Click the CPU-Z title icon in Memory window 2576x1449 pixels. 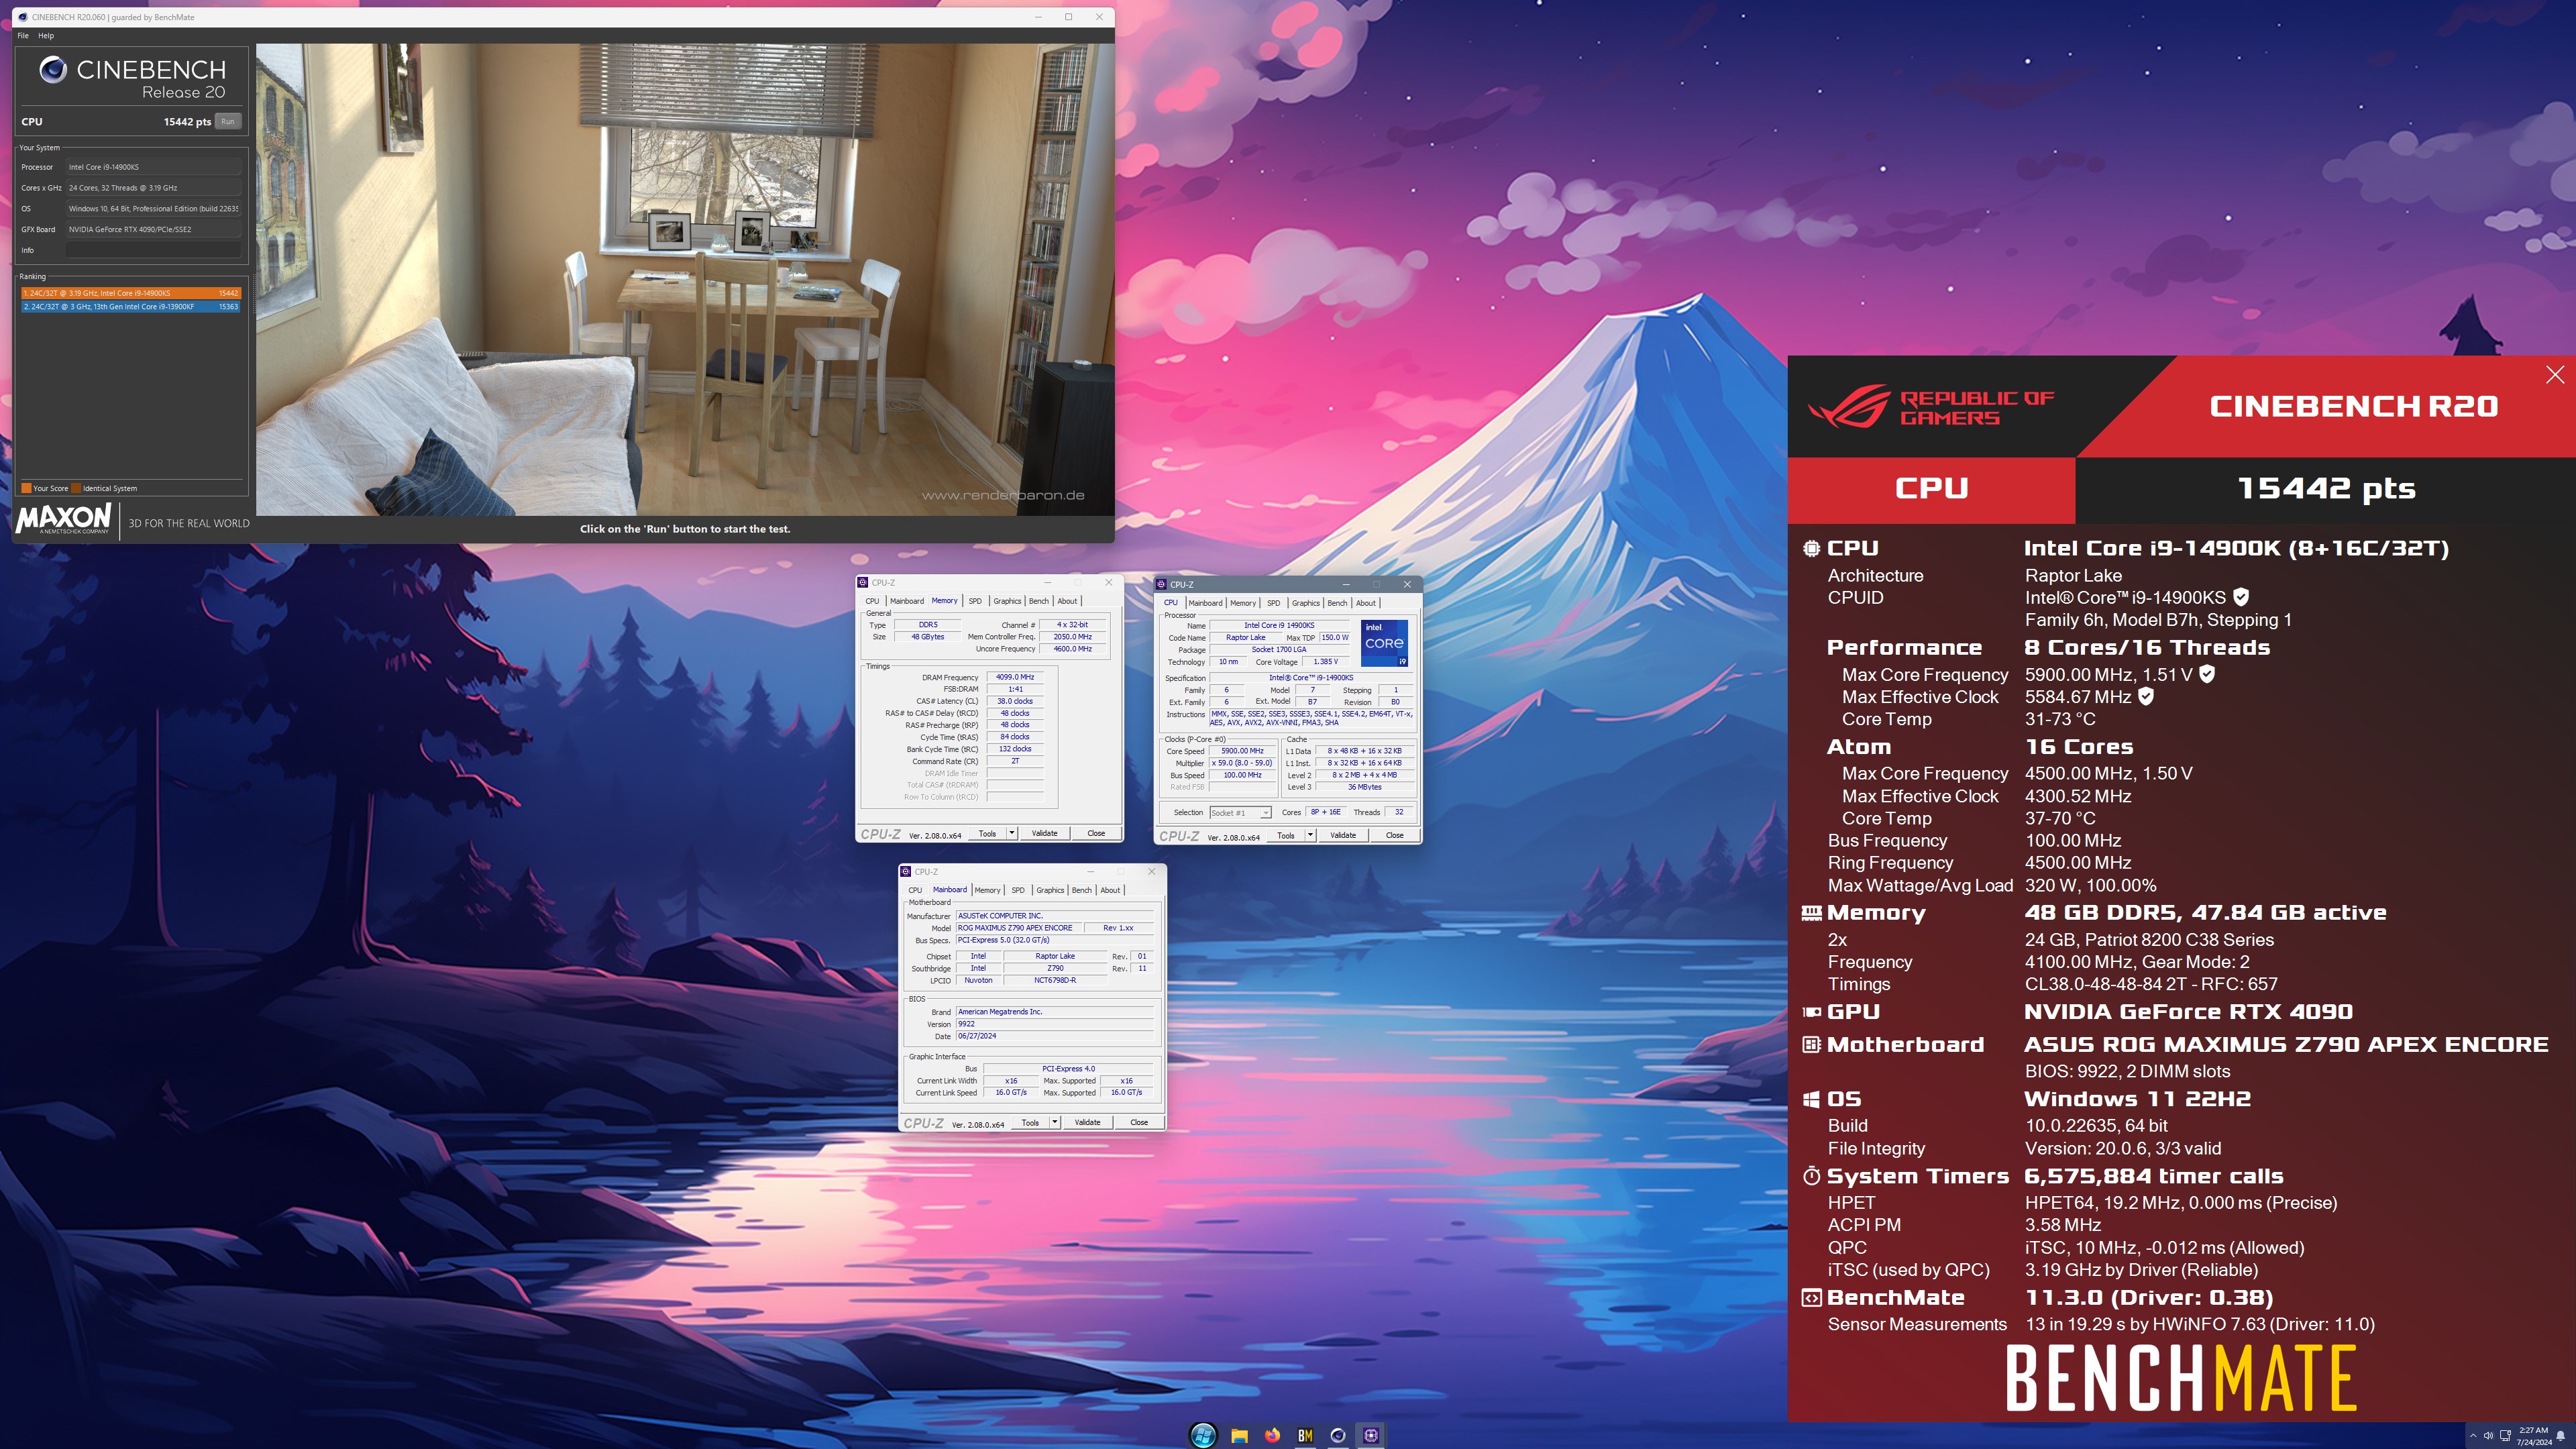coord(863,582)
